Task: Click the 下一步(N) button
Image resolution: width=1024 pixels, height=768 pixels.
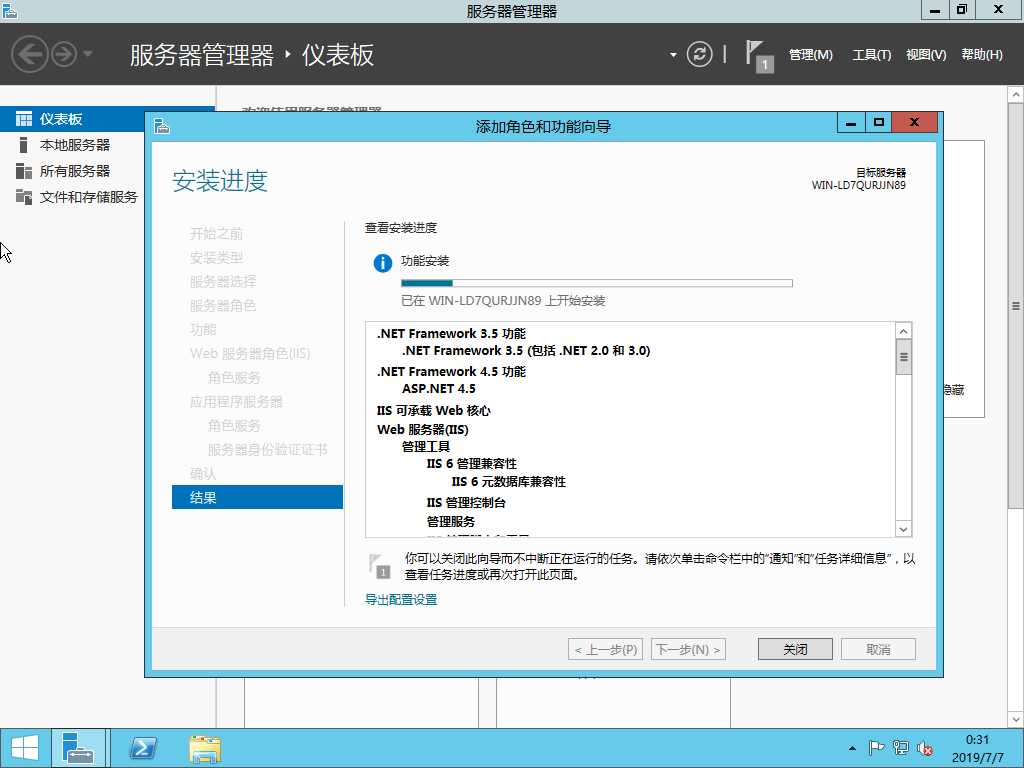Action: tap(688, 649)
